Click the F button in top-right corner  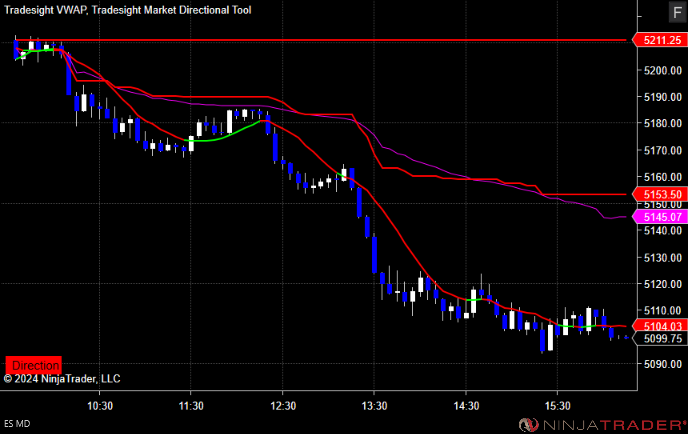677,12
